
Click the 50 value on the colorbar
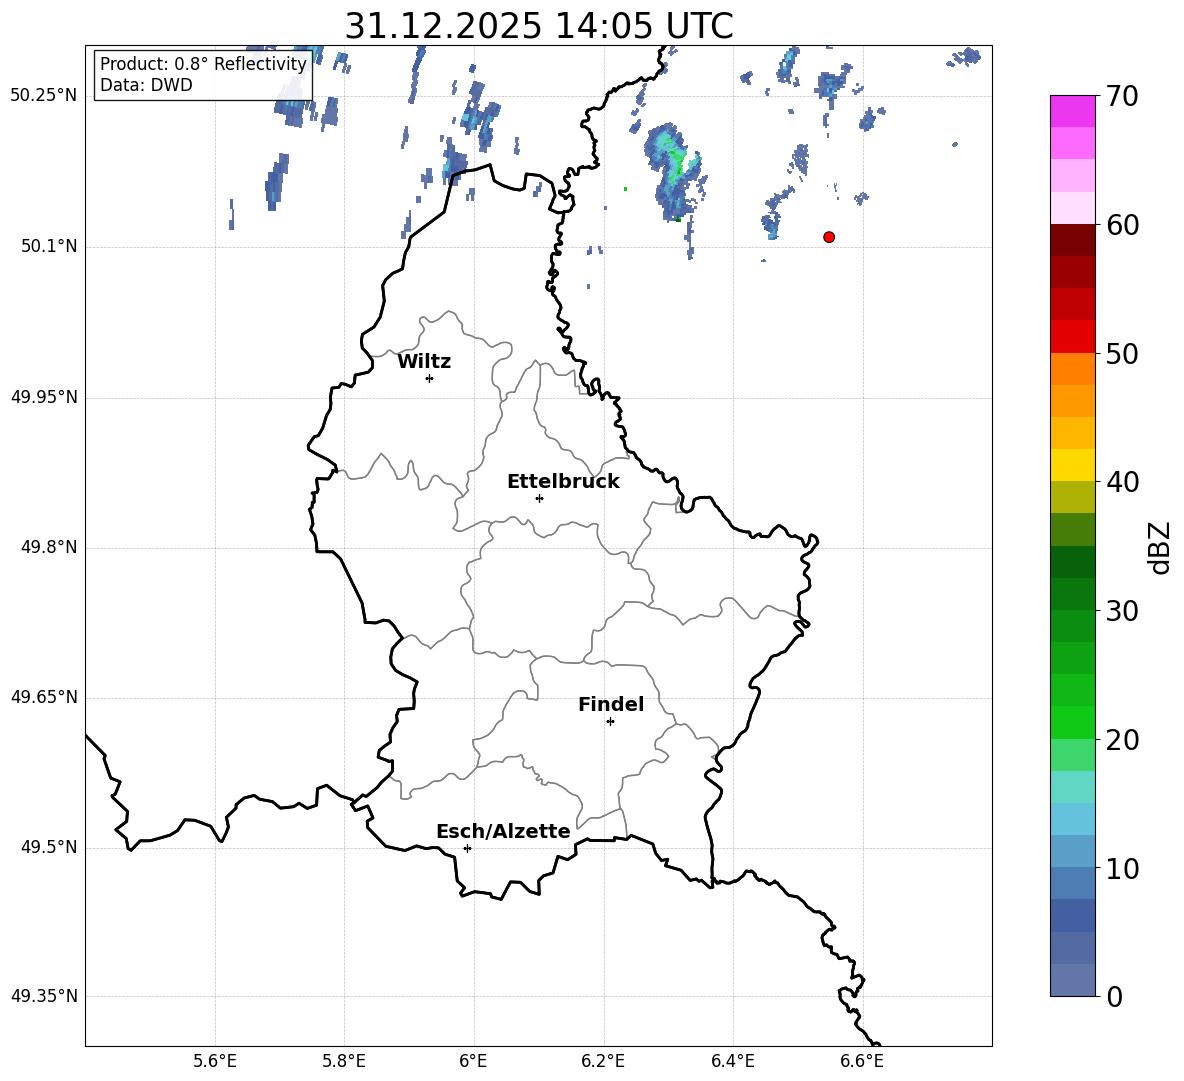[x=1122, y=353]
